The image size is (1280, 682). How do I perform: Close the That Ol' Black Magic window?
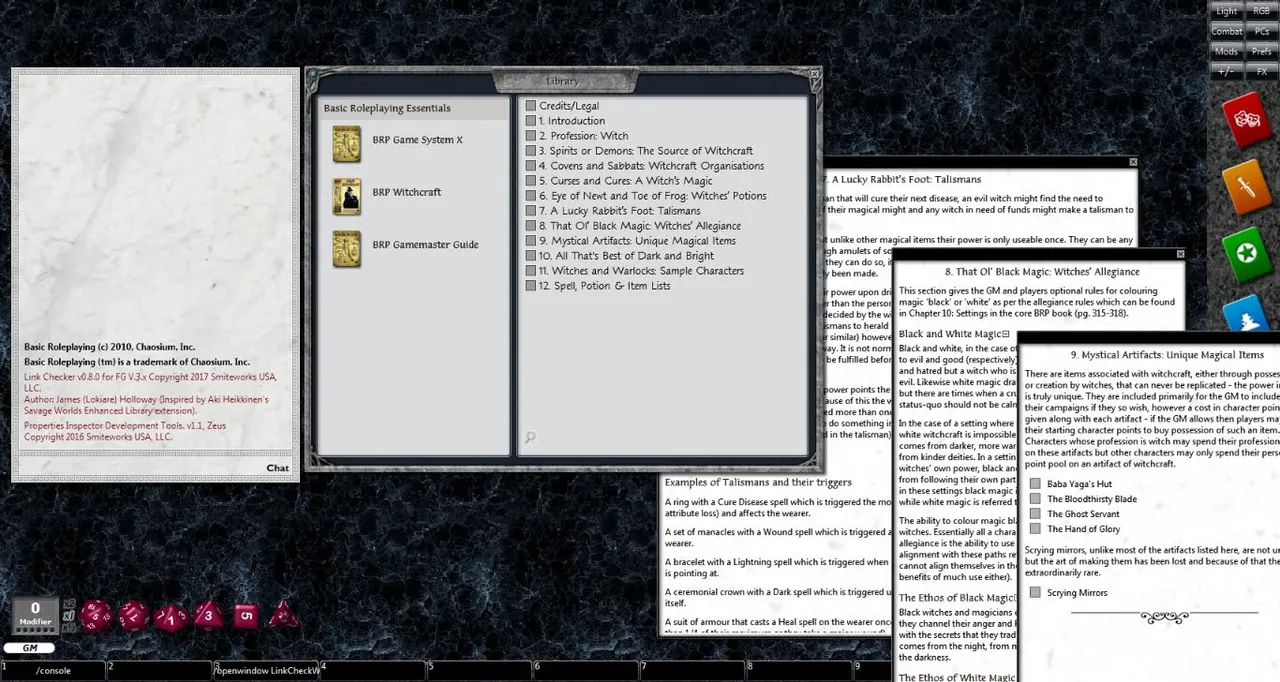1180,254
